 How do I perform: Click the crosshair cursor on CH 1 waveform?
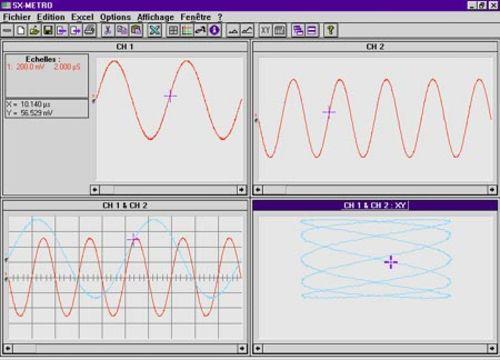(x=170, y=96)
